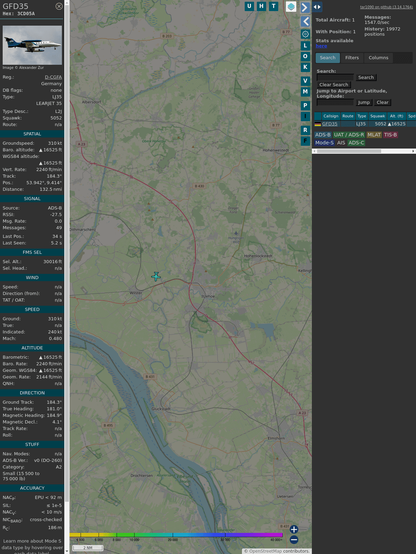Click the ACCURACY section header

coord(32,488)
